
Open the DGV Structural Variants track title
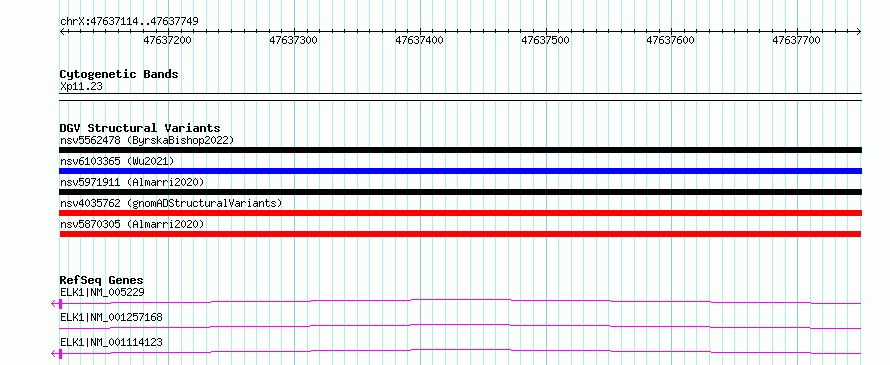(140, 128)
